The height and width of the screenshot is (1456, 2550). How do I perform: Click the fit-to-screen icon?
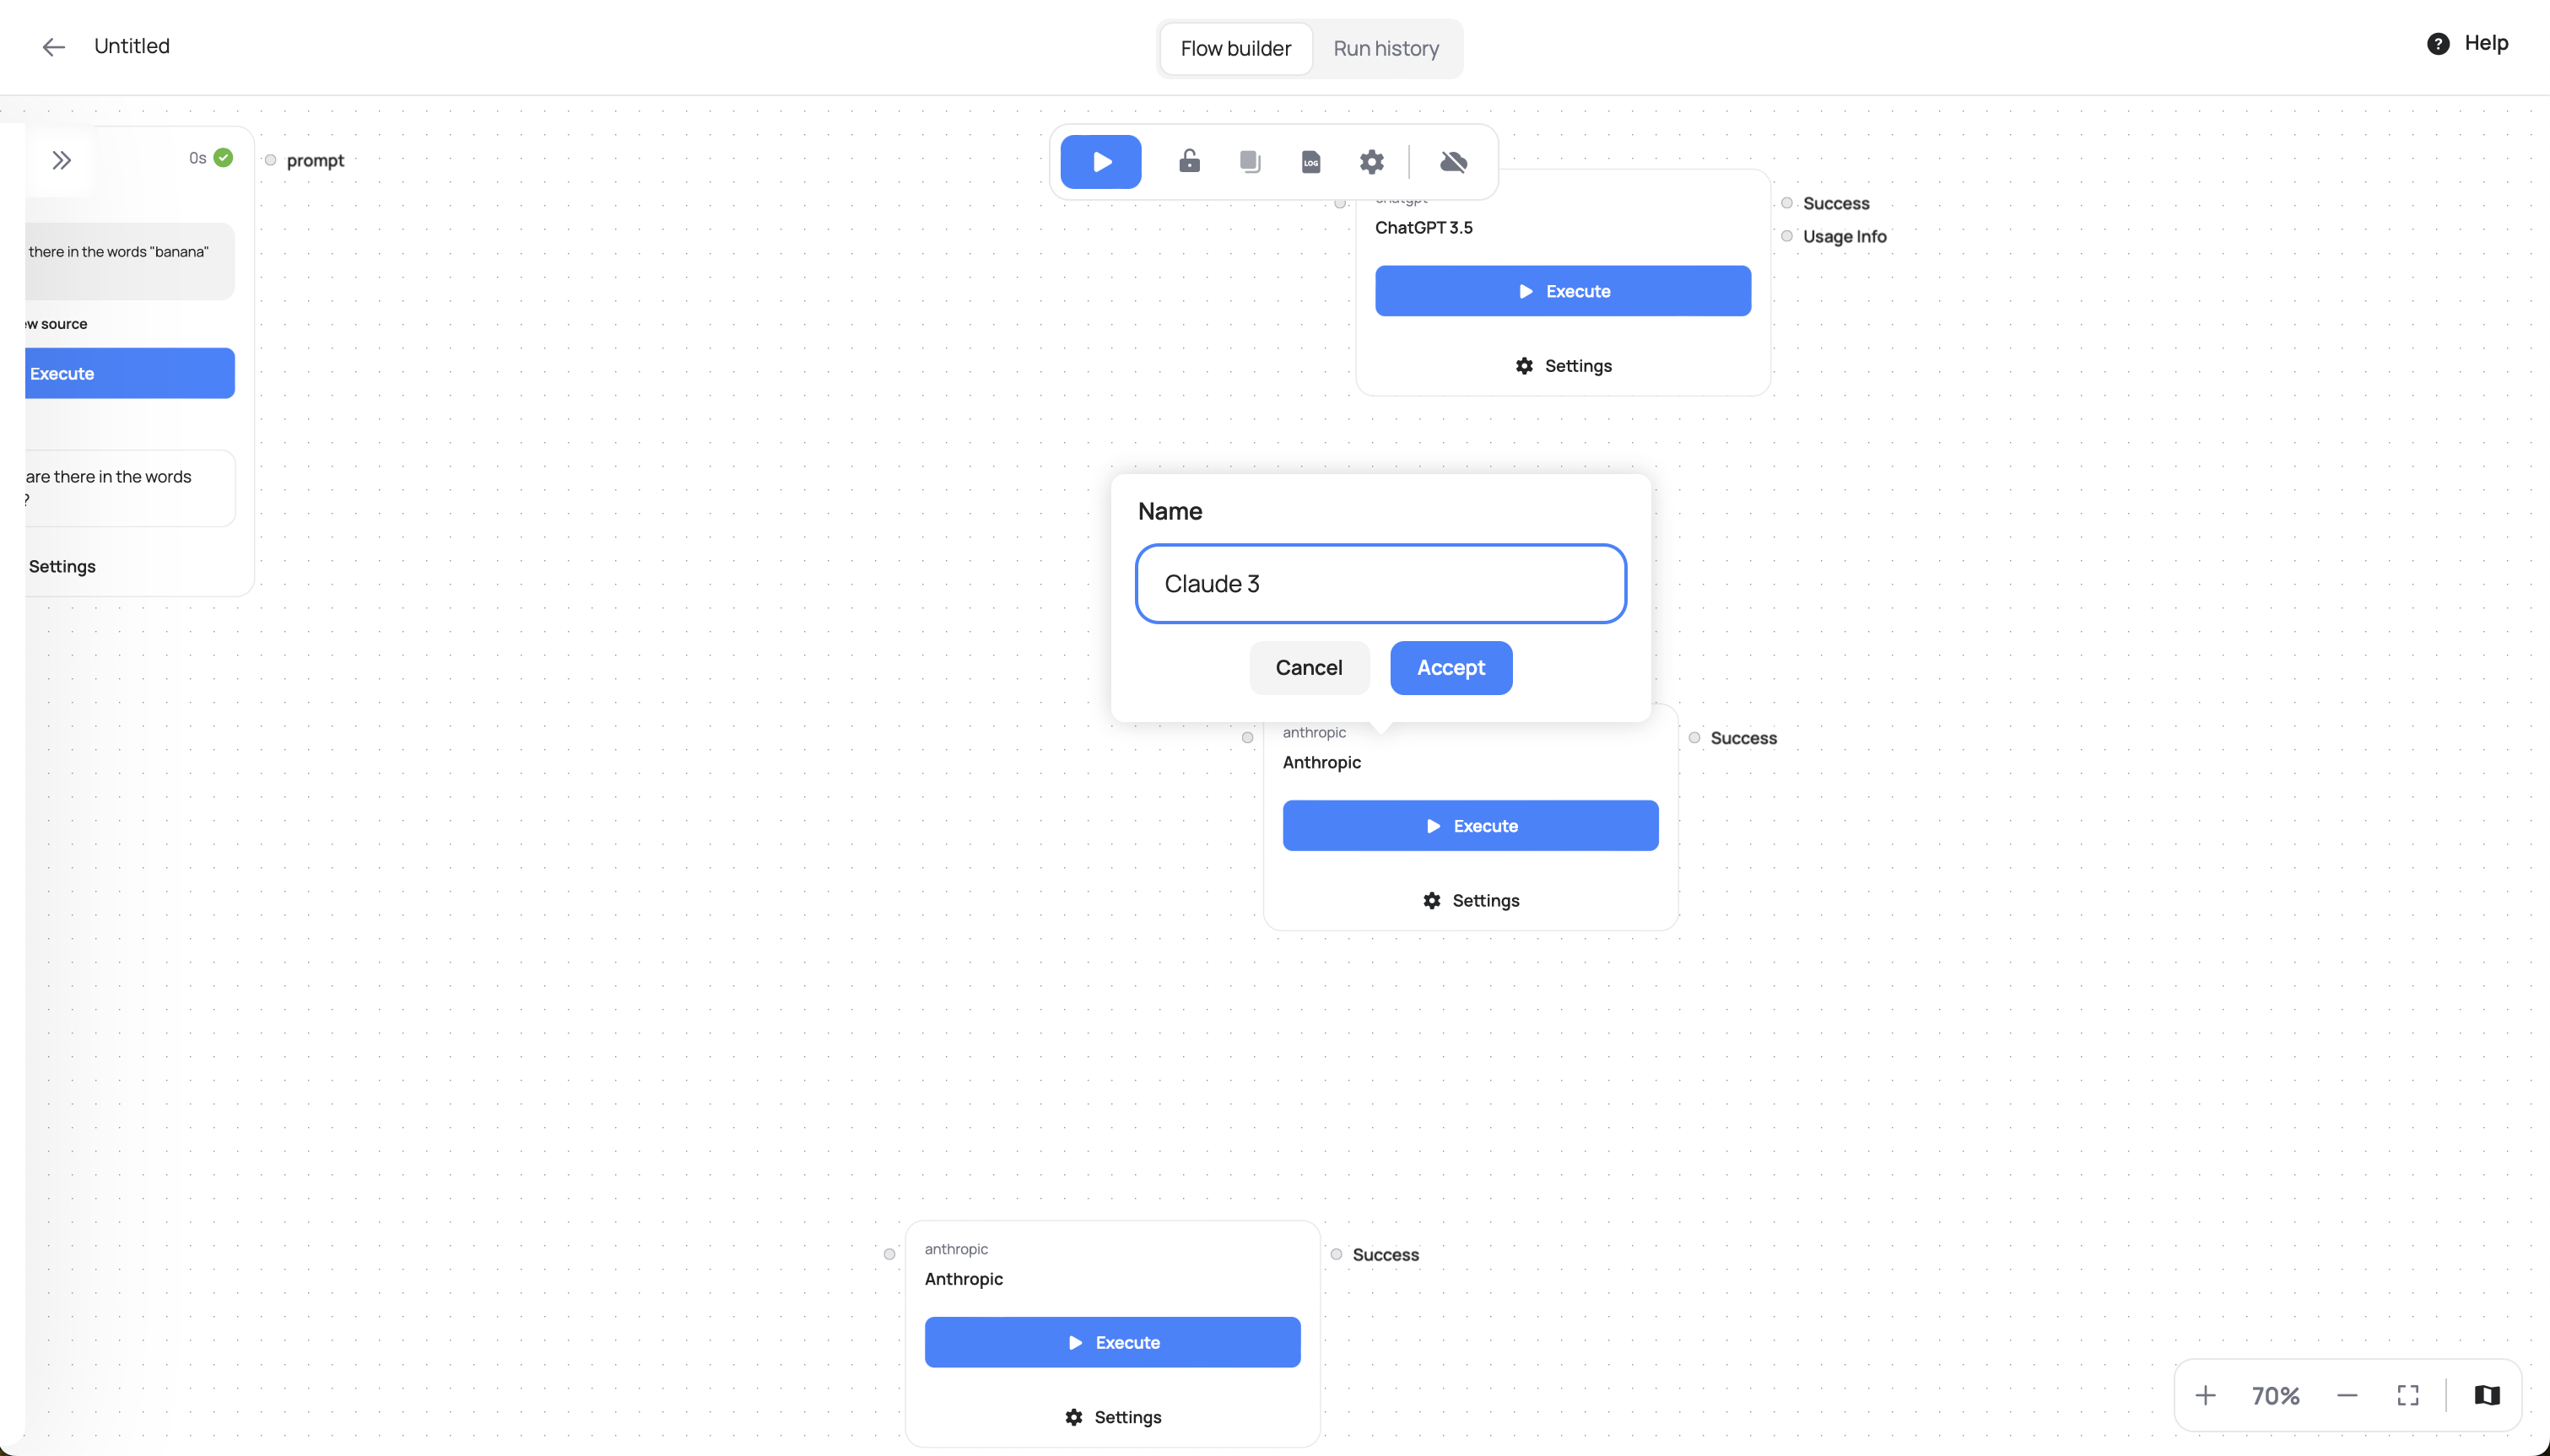coord(2408,1395)
